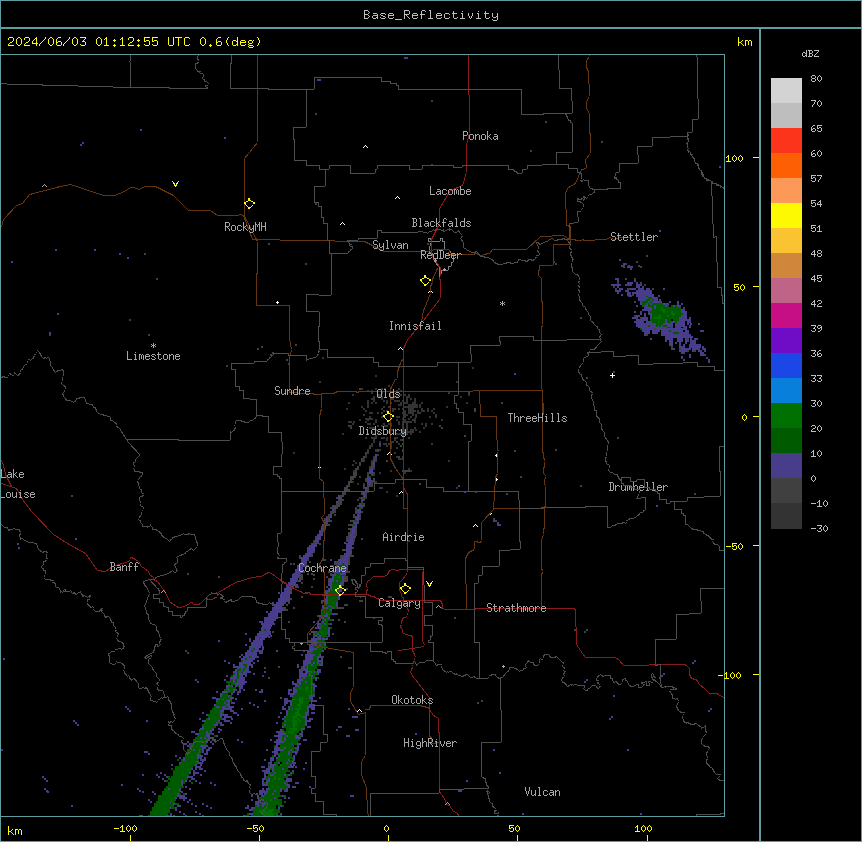Select the magenta 39-42 dBZ legend swatch
This screenshot has width=862, height=842.
(786, 316)
